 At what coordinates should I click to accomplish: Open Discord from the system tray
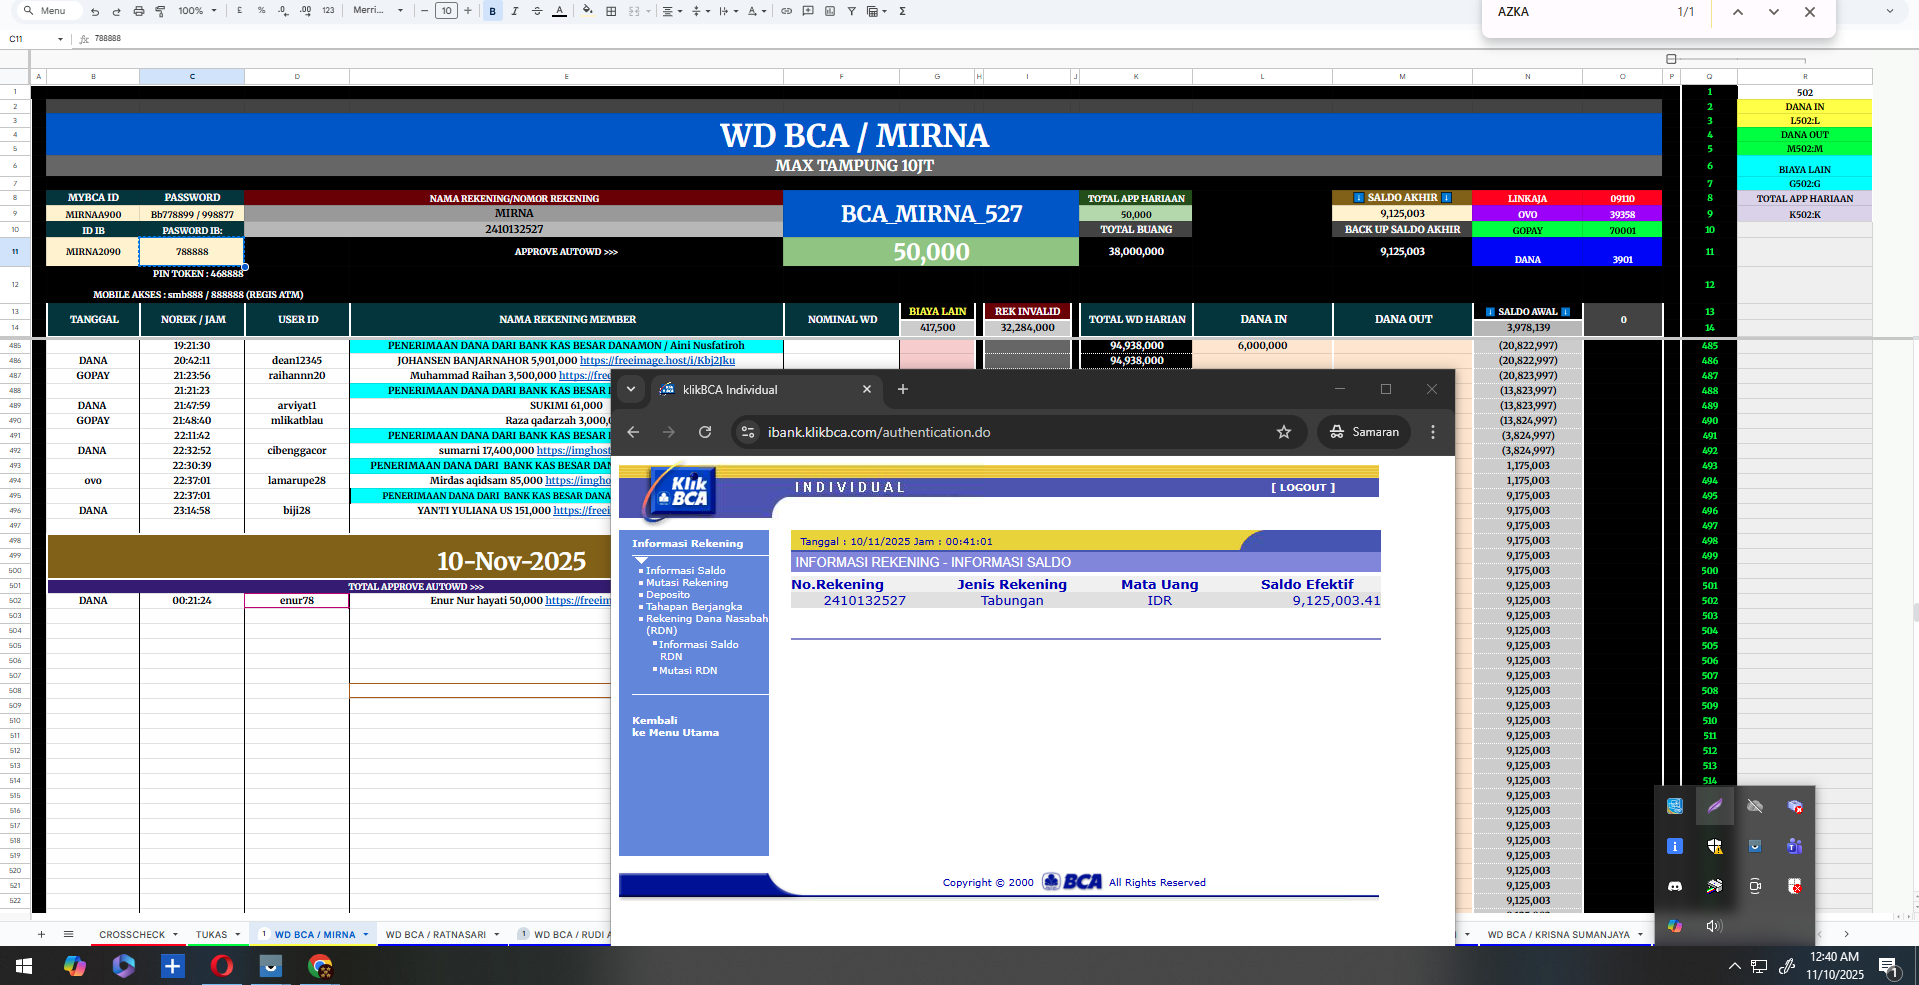pyautogui.click(x=1675, y=886)
